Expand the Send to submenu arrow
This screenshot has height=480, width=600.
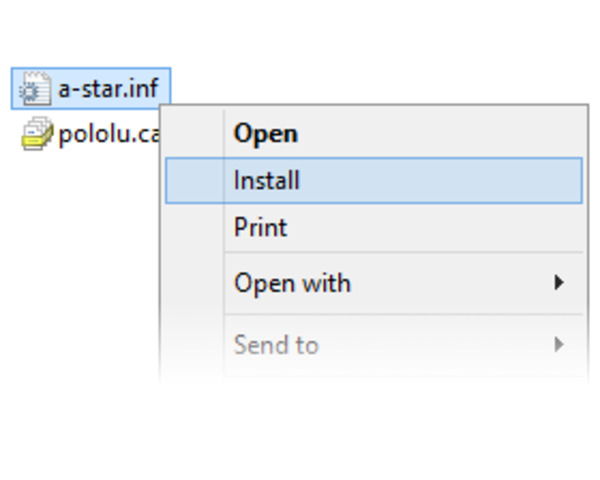tap(559, 345)
